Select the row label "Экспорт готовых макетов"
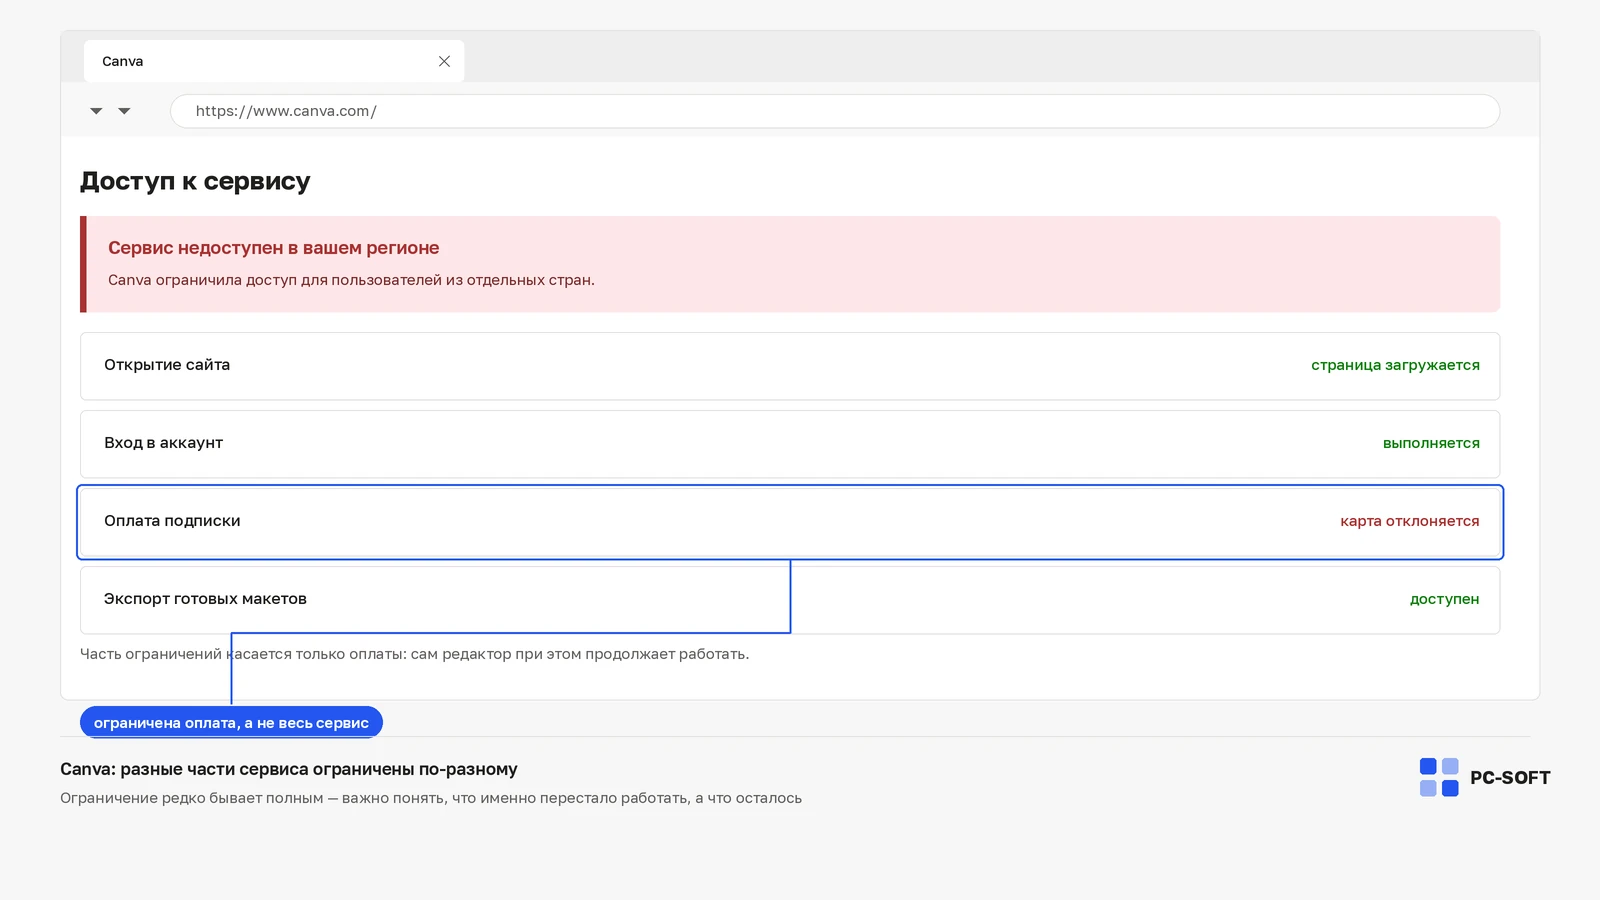Viewport: 1600px width, 900px height. [x=205, y=599]
